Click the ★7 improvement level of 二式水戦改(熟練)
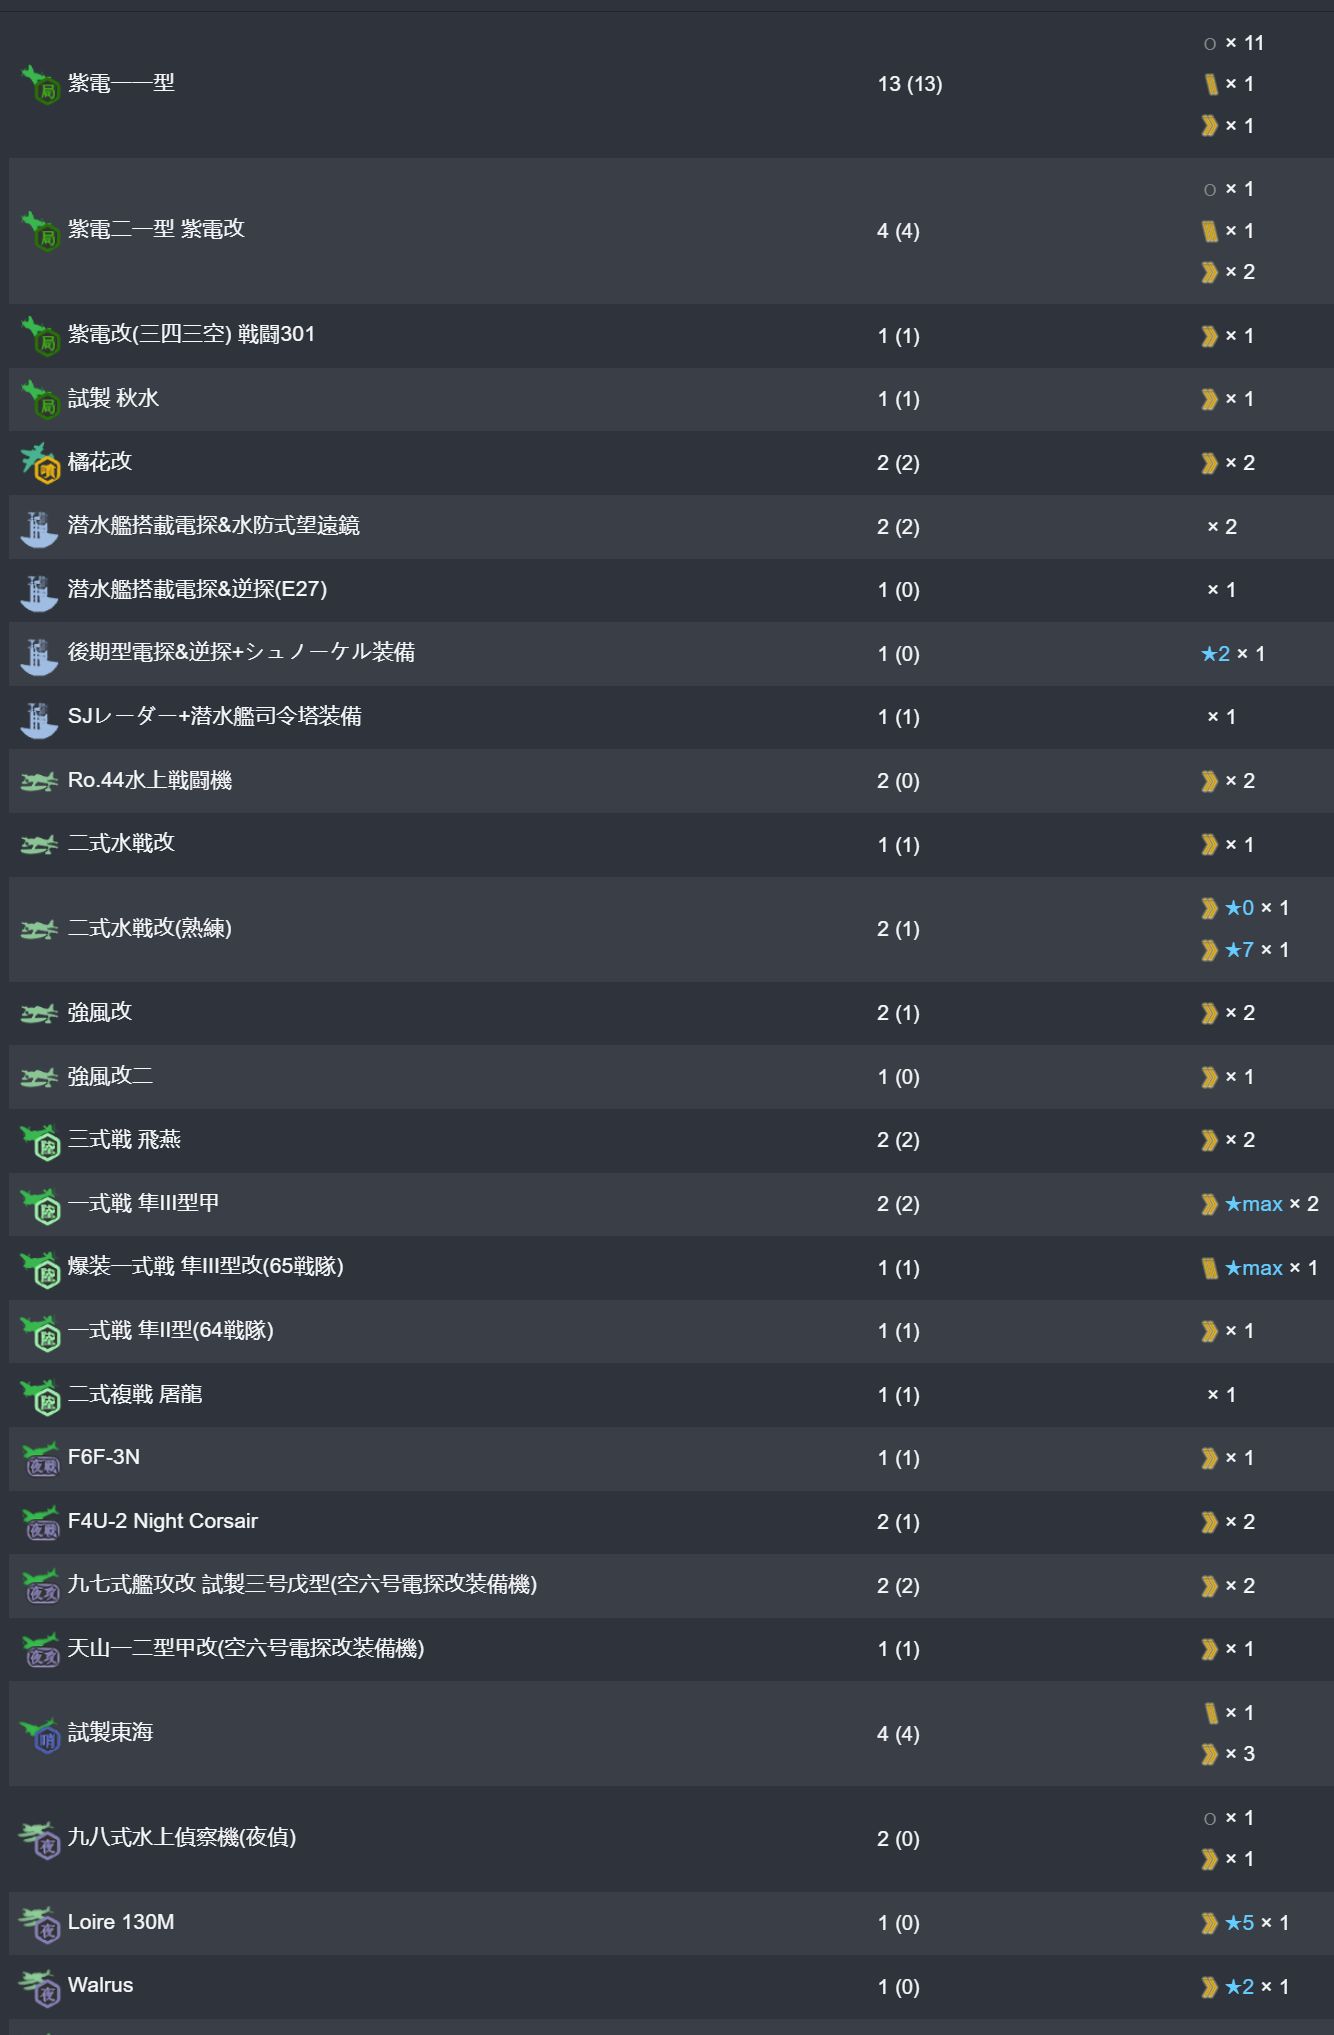 (x=1239, y=950)
